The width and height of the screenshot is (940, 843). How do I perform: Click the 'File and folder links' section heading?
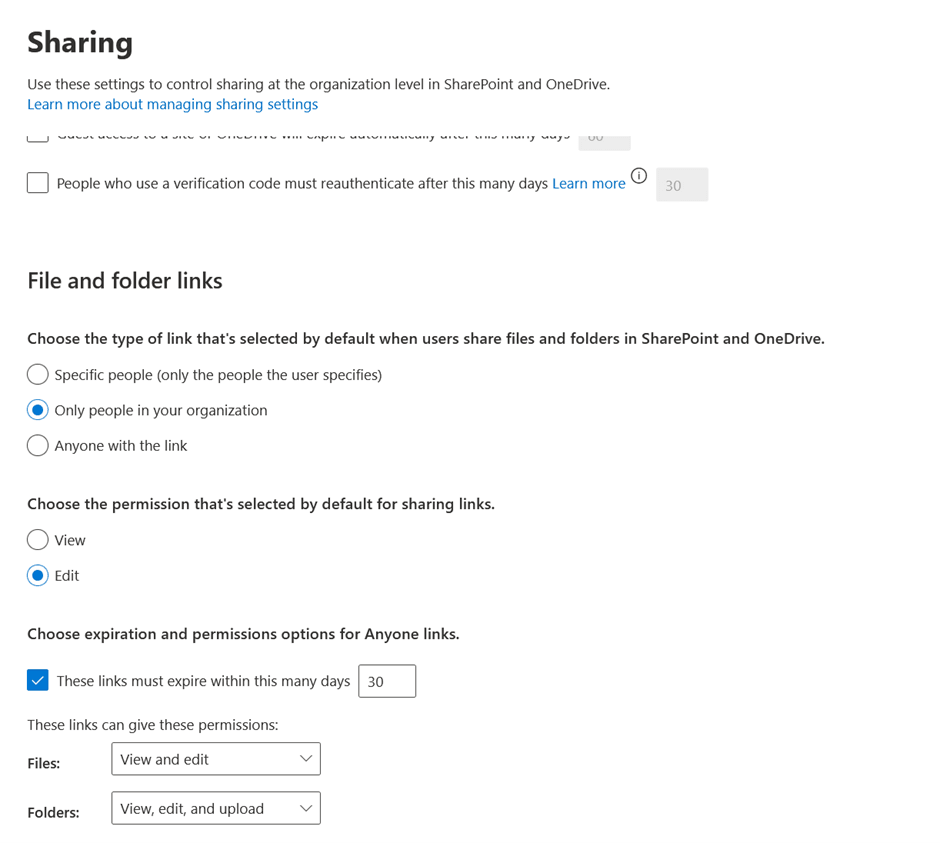pos(124,281)
